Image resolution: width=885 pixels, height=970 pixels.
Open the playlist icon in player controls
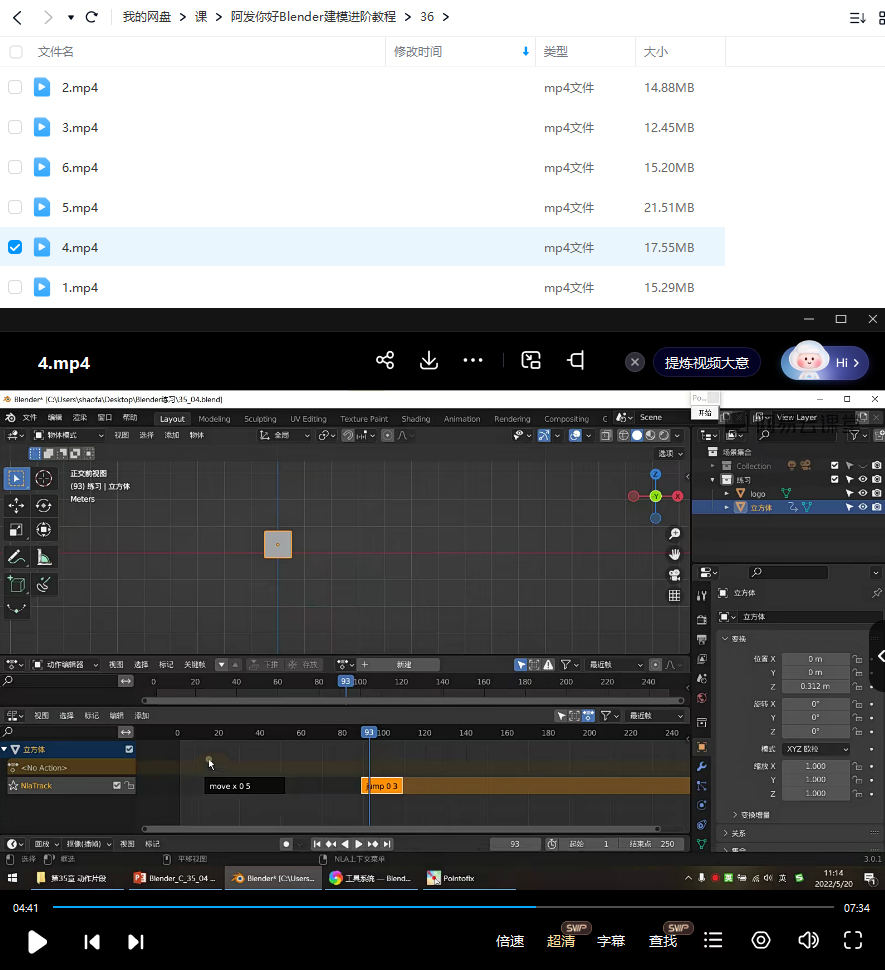point(713,940)
